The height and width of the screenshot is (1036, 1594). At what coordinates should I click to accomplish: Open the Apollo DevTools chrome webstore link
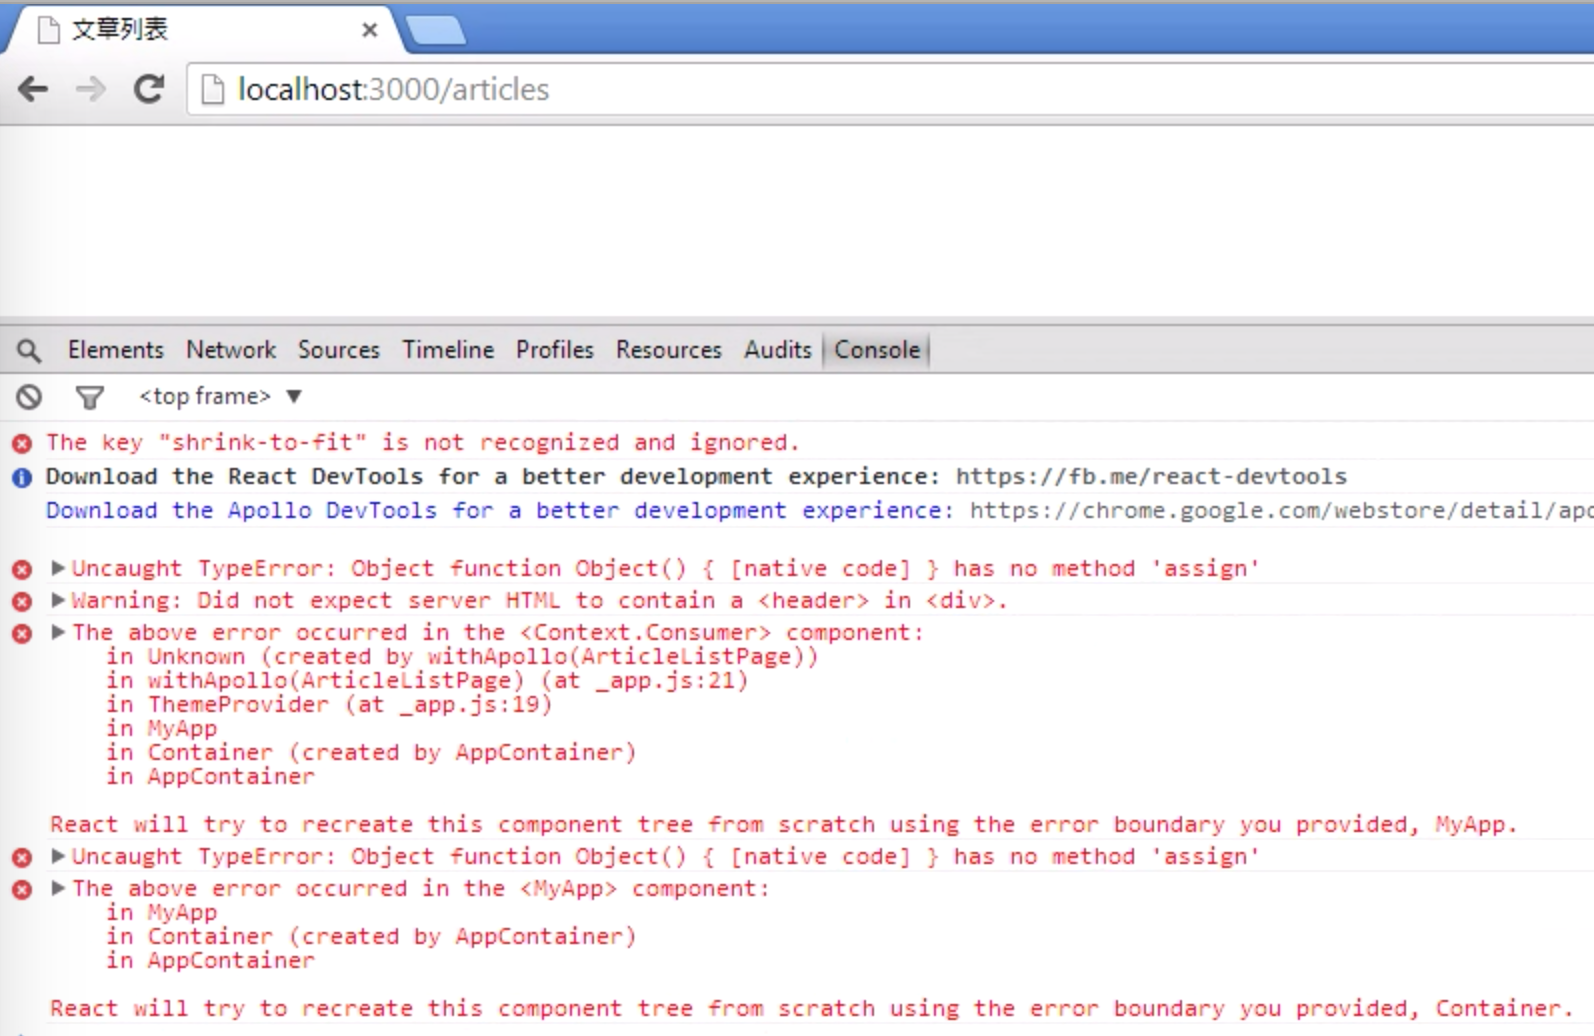pyautogui.click(x=1281, y=510)
